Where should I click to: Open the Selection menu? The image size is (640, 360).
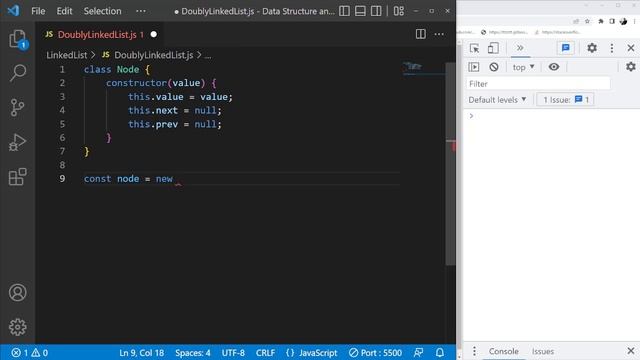[102, 11]
